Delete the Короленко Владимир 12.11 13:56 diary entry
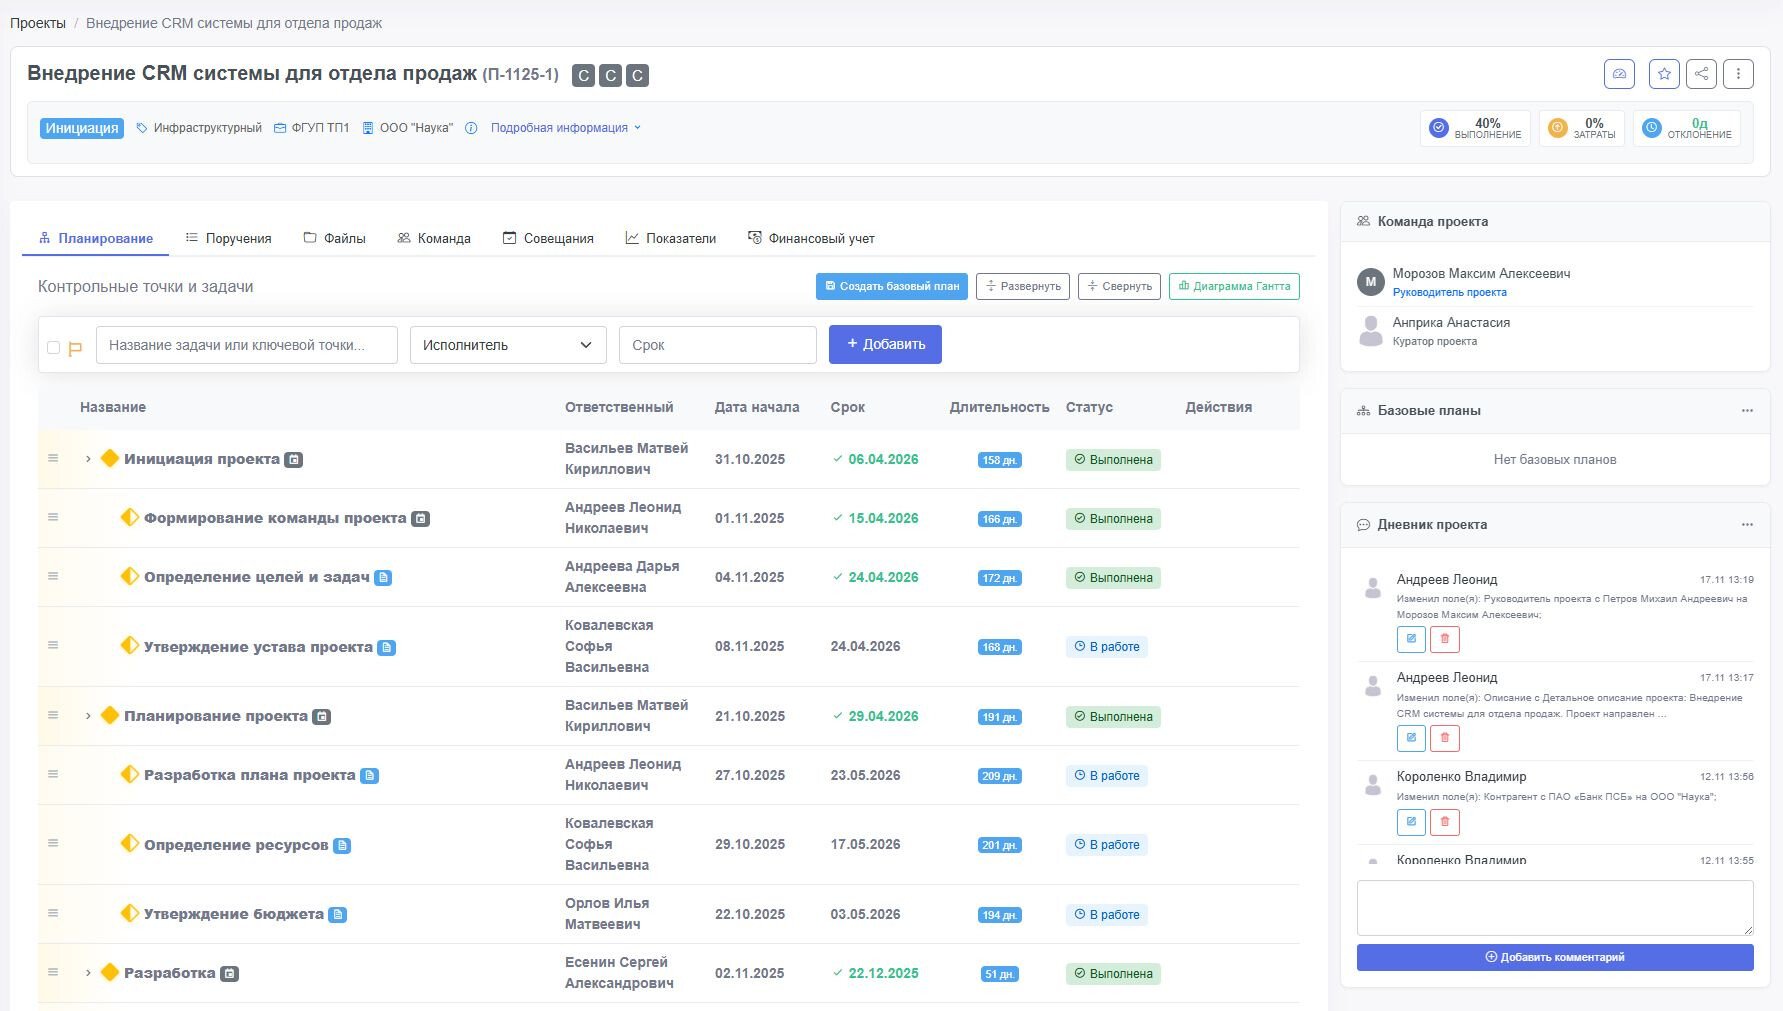Viewport: 1783px width, 1011px height. tap(1444, 822)
